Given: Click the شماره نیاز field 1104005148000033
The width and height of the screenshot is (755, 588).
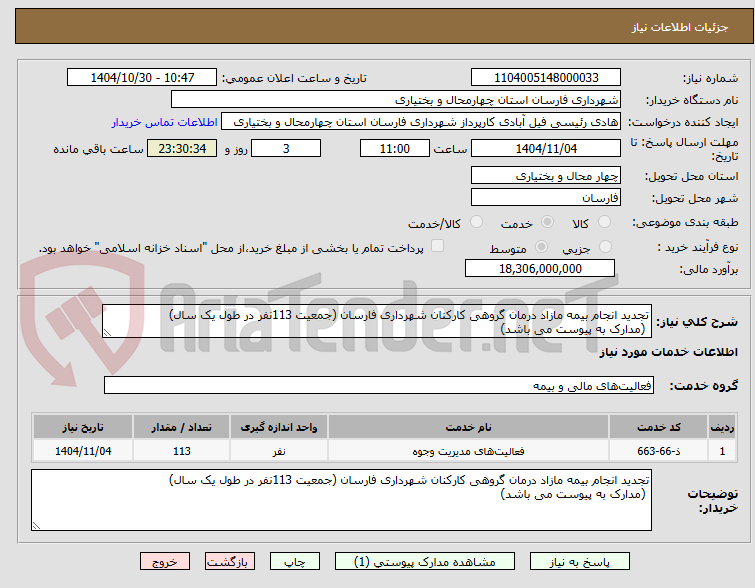Looking at the screenshot, I should click(x=546, y=78).
